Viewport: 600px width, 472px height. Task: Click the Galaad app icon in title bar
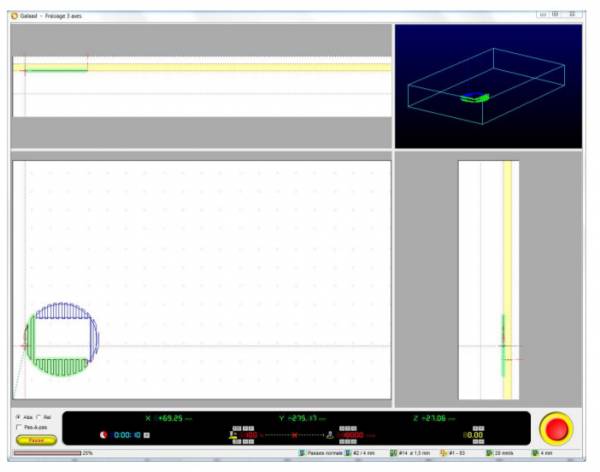pos(14,16)
